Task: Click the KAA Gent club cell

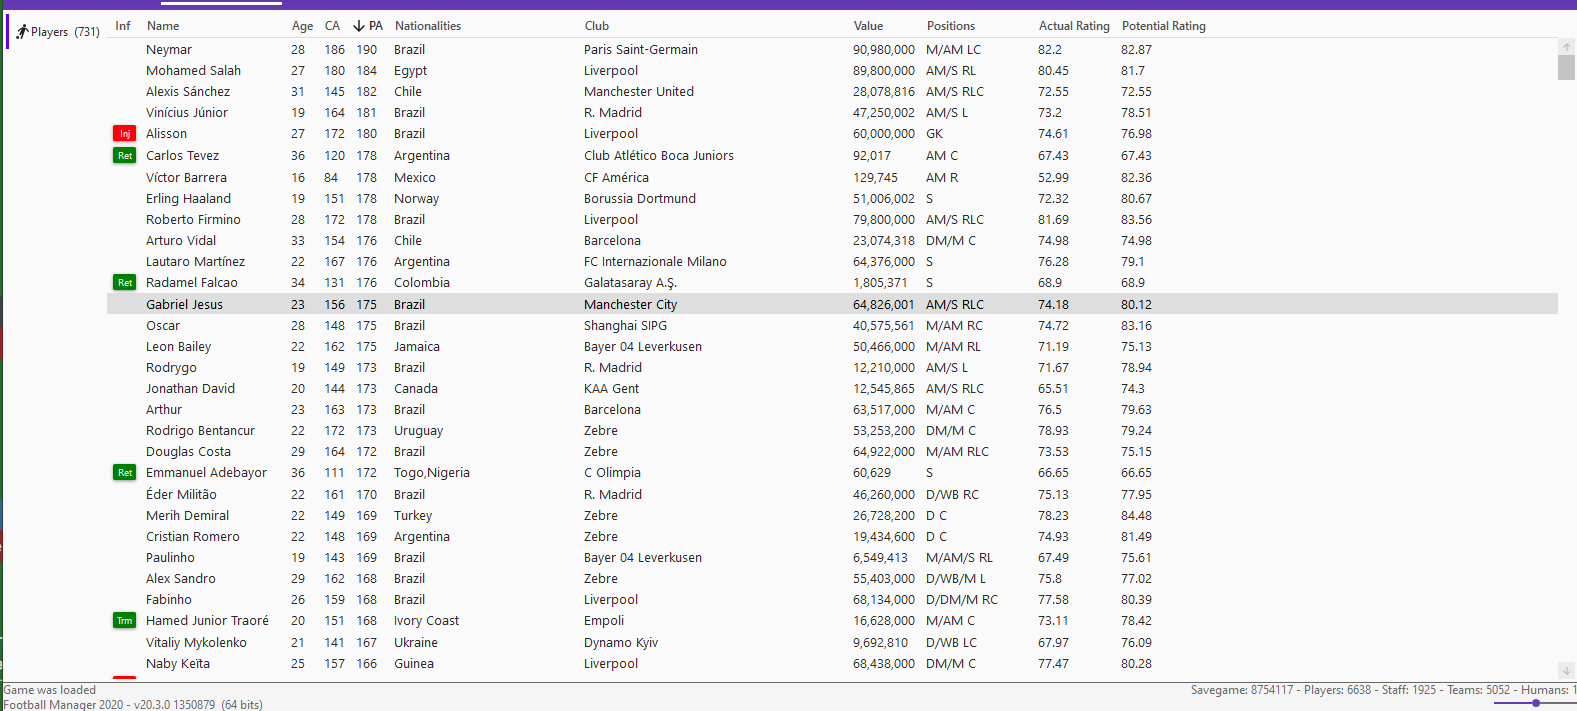Action: coord(611,389)
